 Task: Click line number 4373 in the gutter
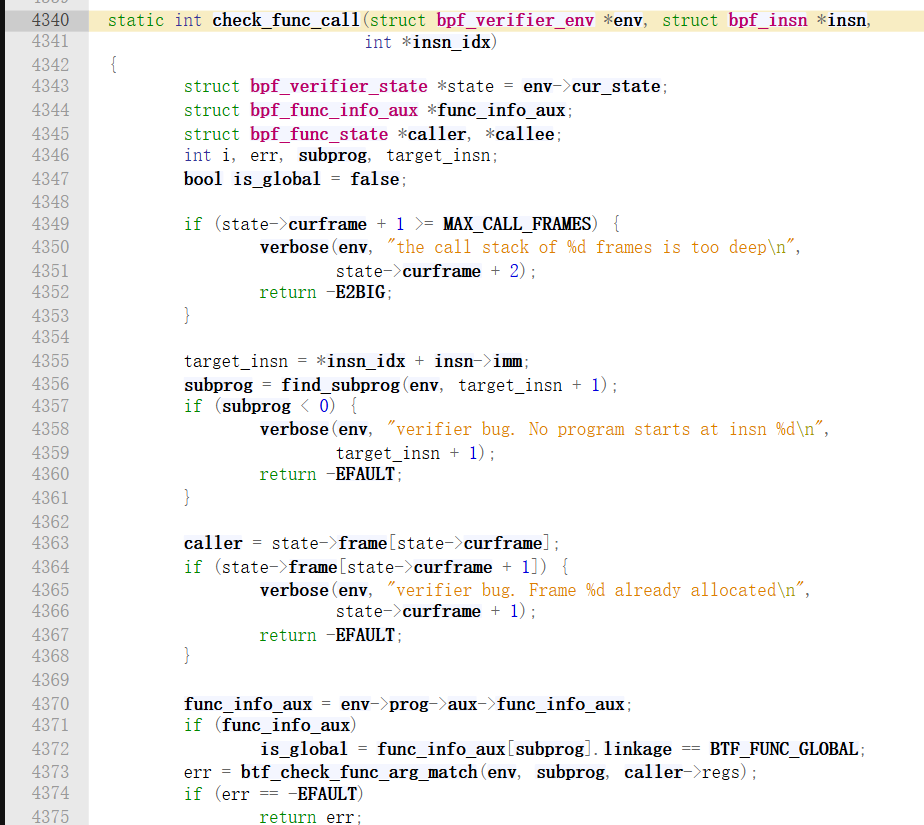51,772
